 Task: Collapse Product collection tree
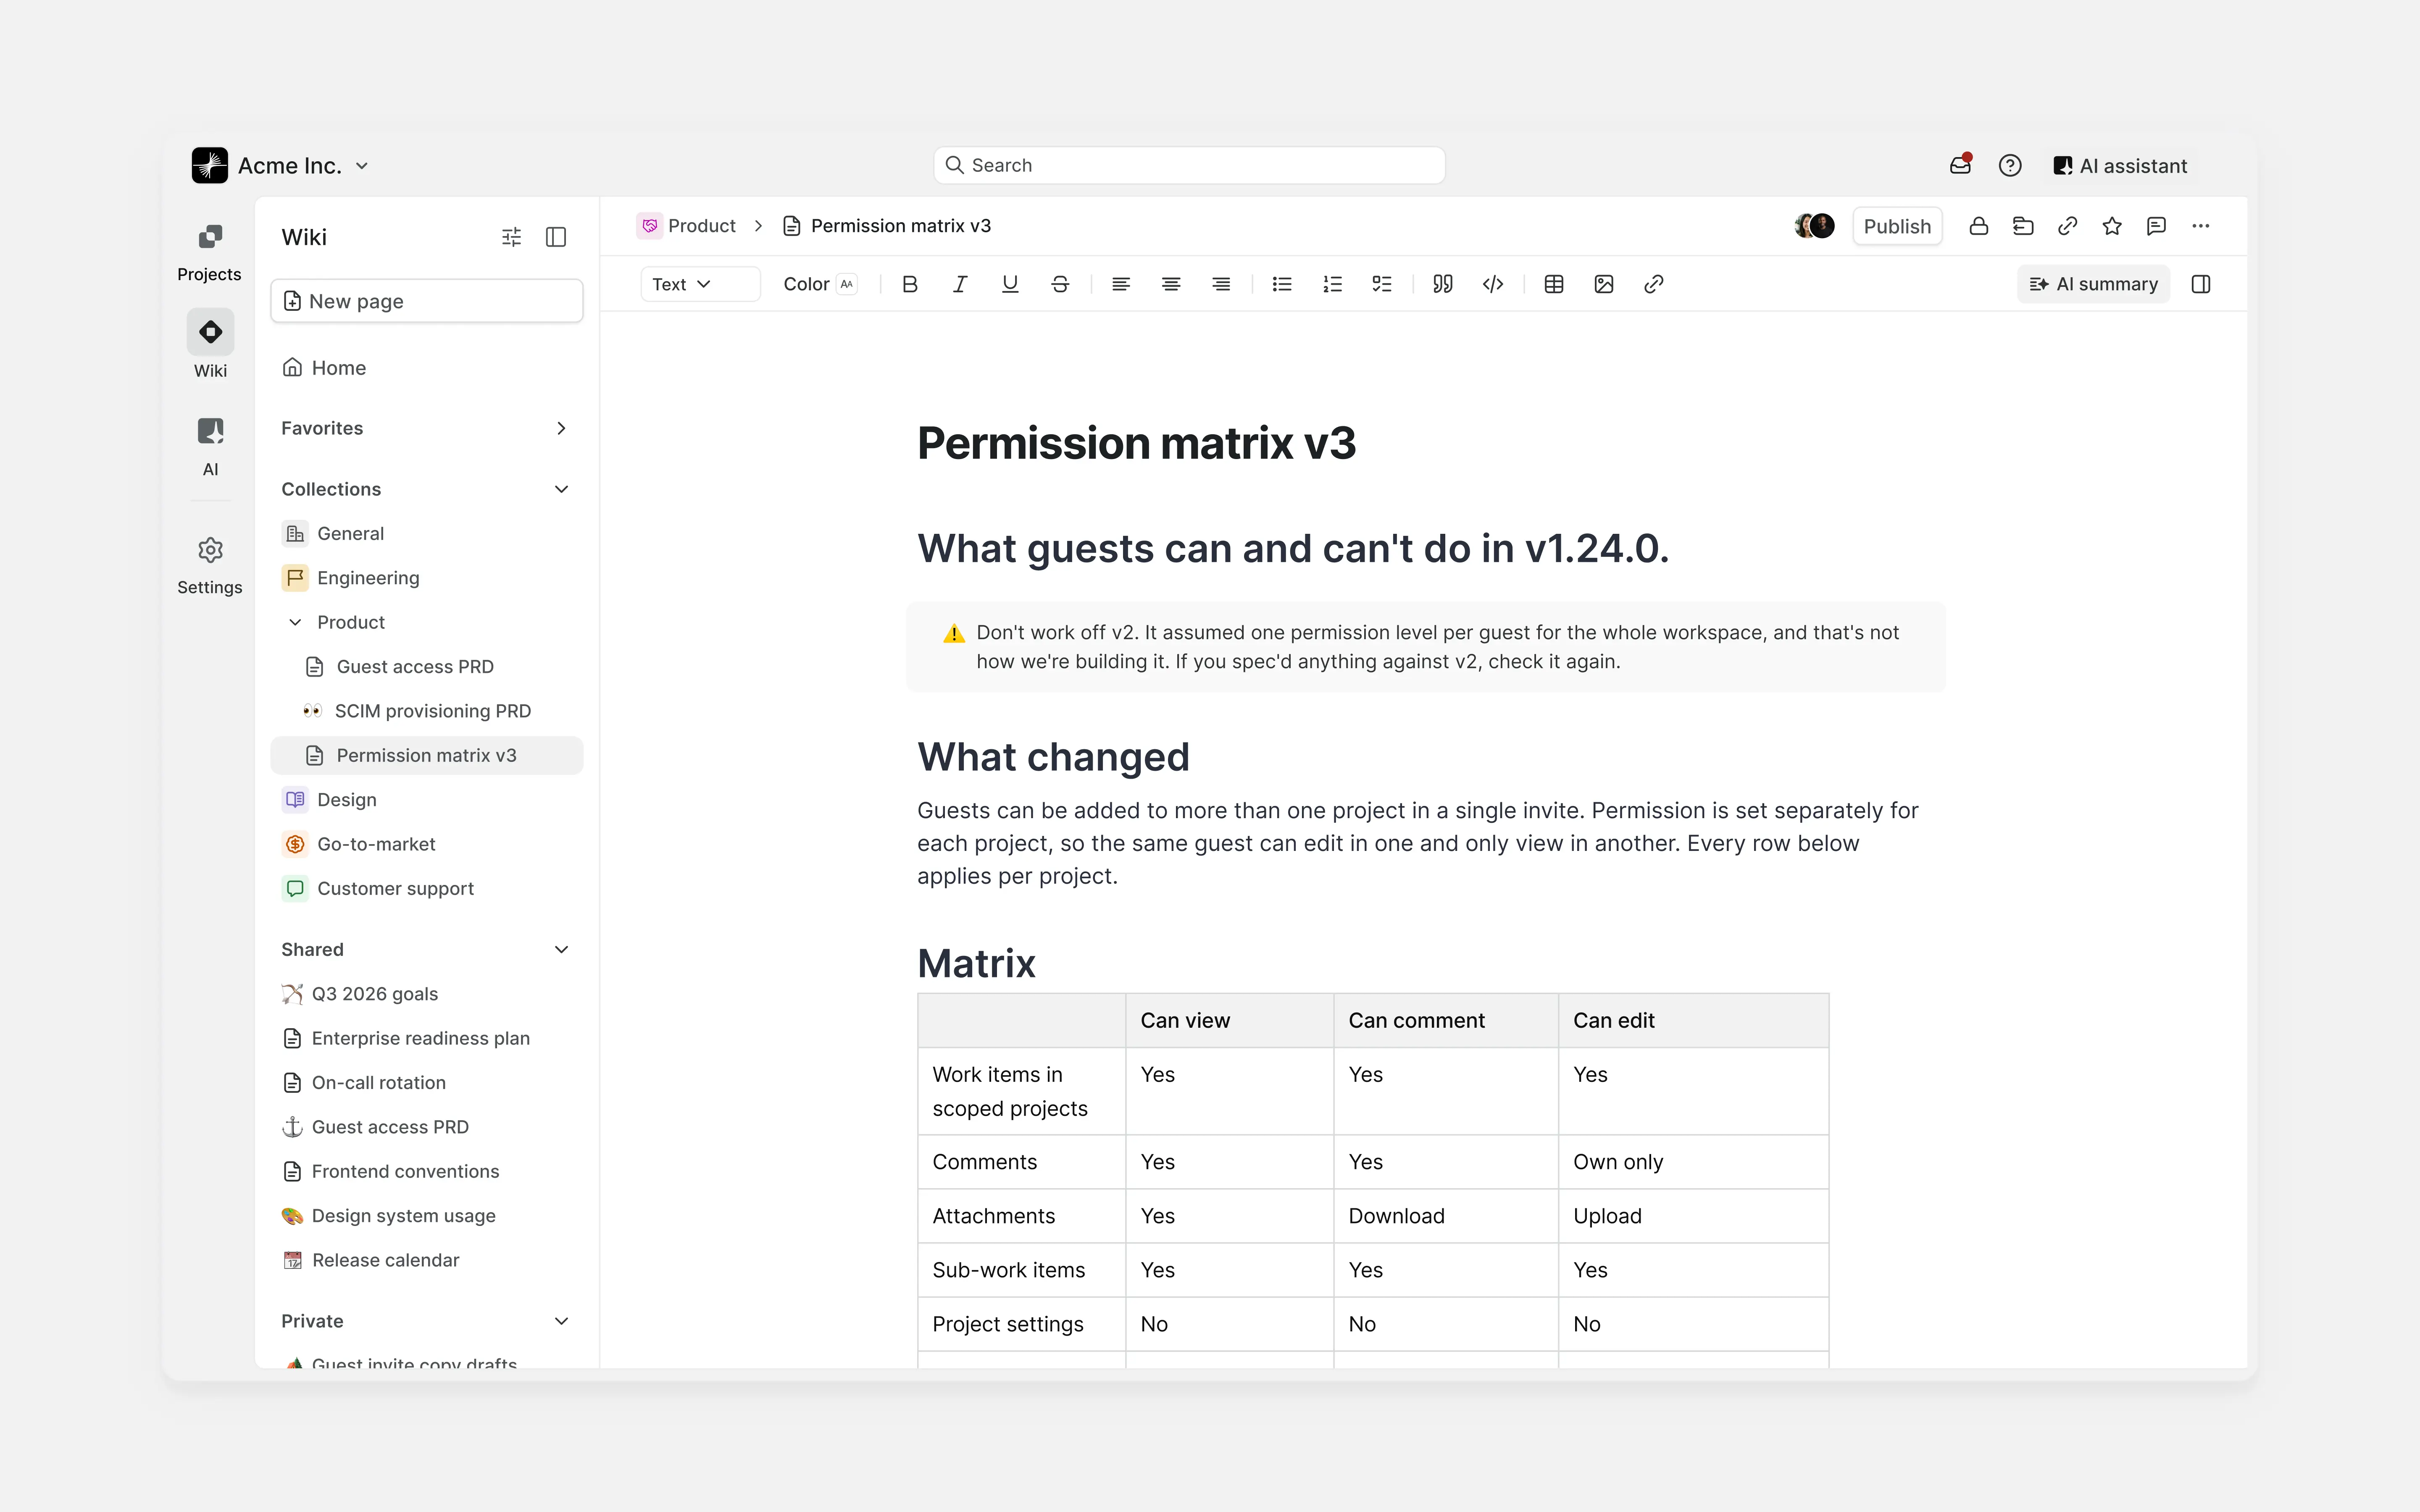click(x=295, y=622)
